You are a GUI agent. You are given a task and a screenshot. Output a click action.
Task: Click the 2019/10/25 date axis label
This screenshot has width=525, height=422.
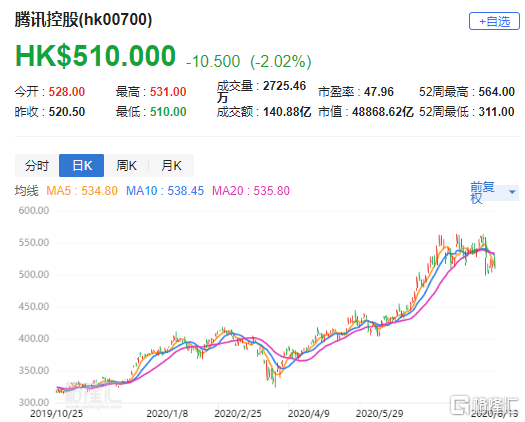click(x=56, y=414)
